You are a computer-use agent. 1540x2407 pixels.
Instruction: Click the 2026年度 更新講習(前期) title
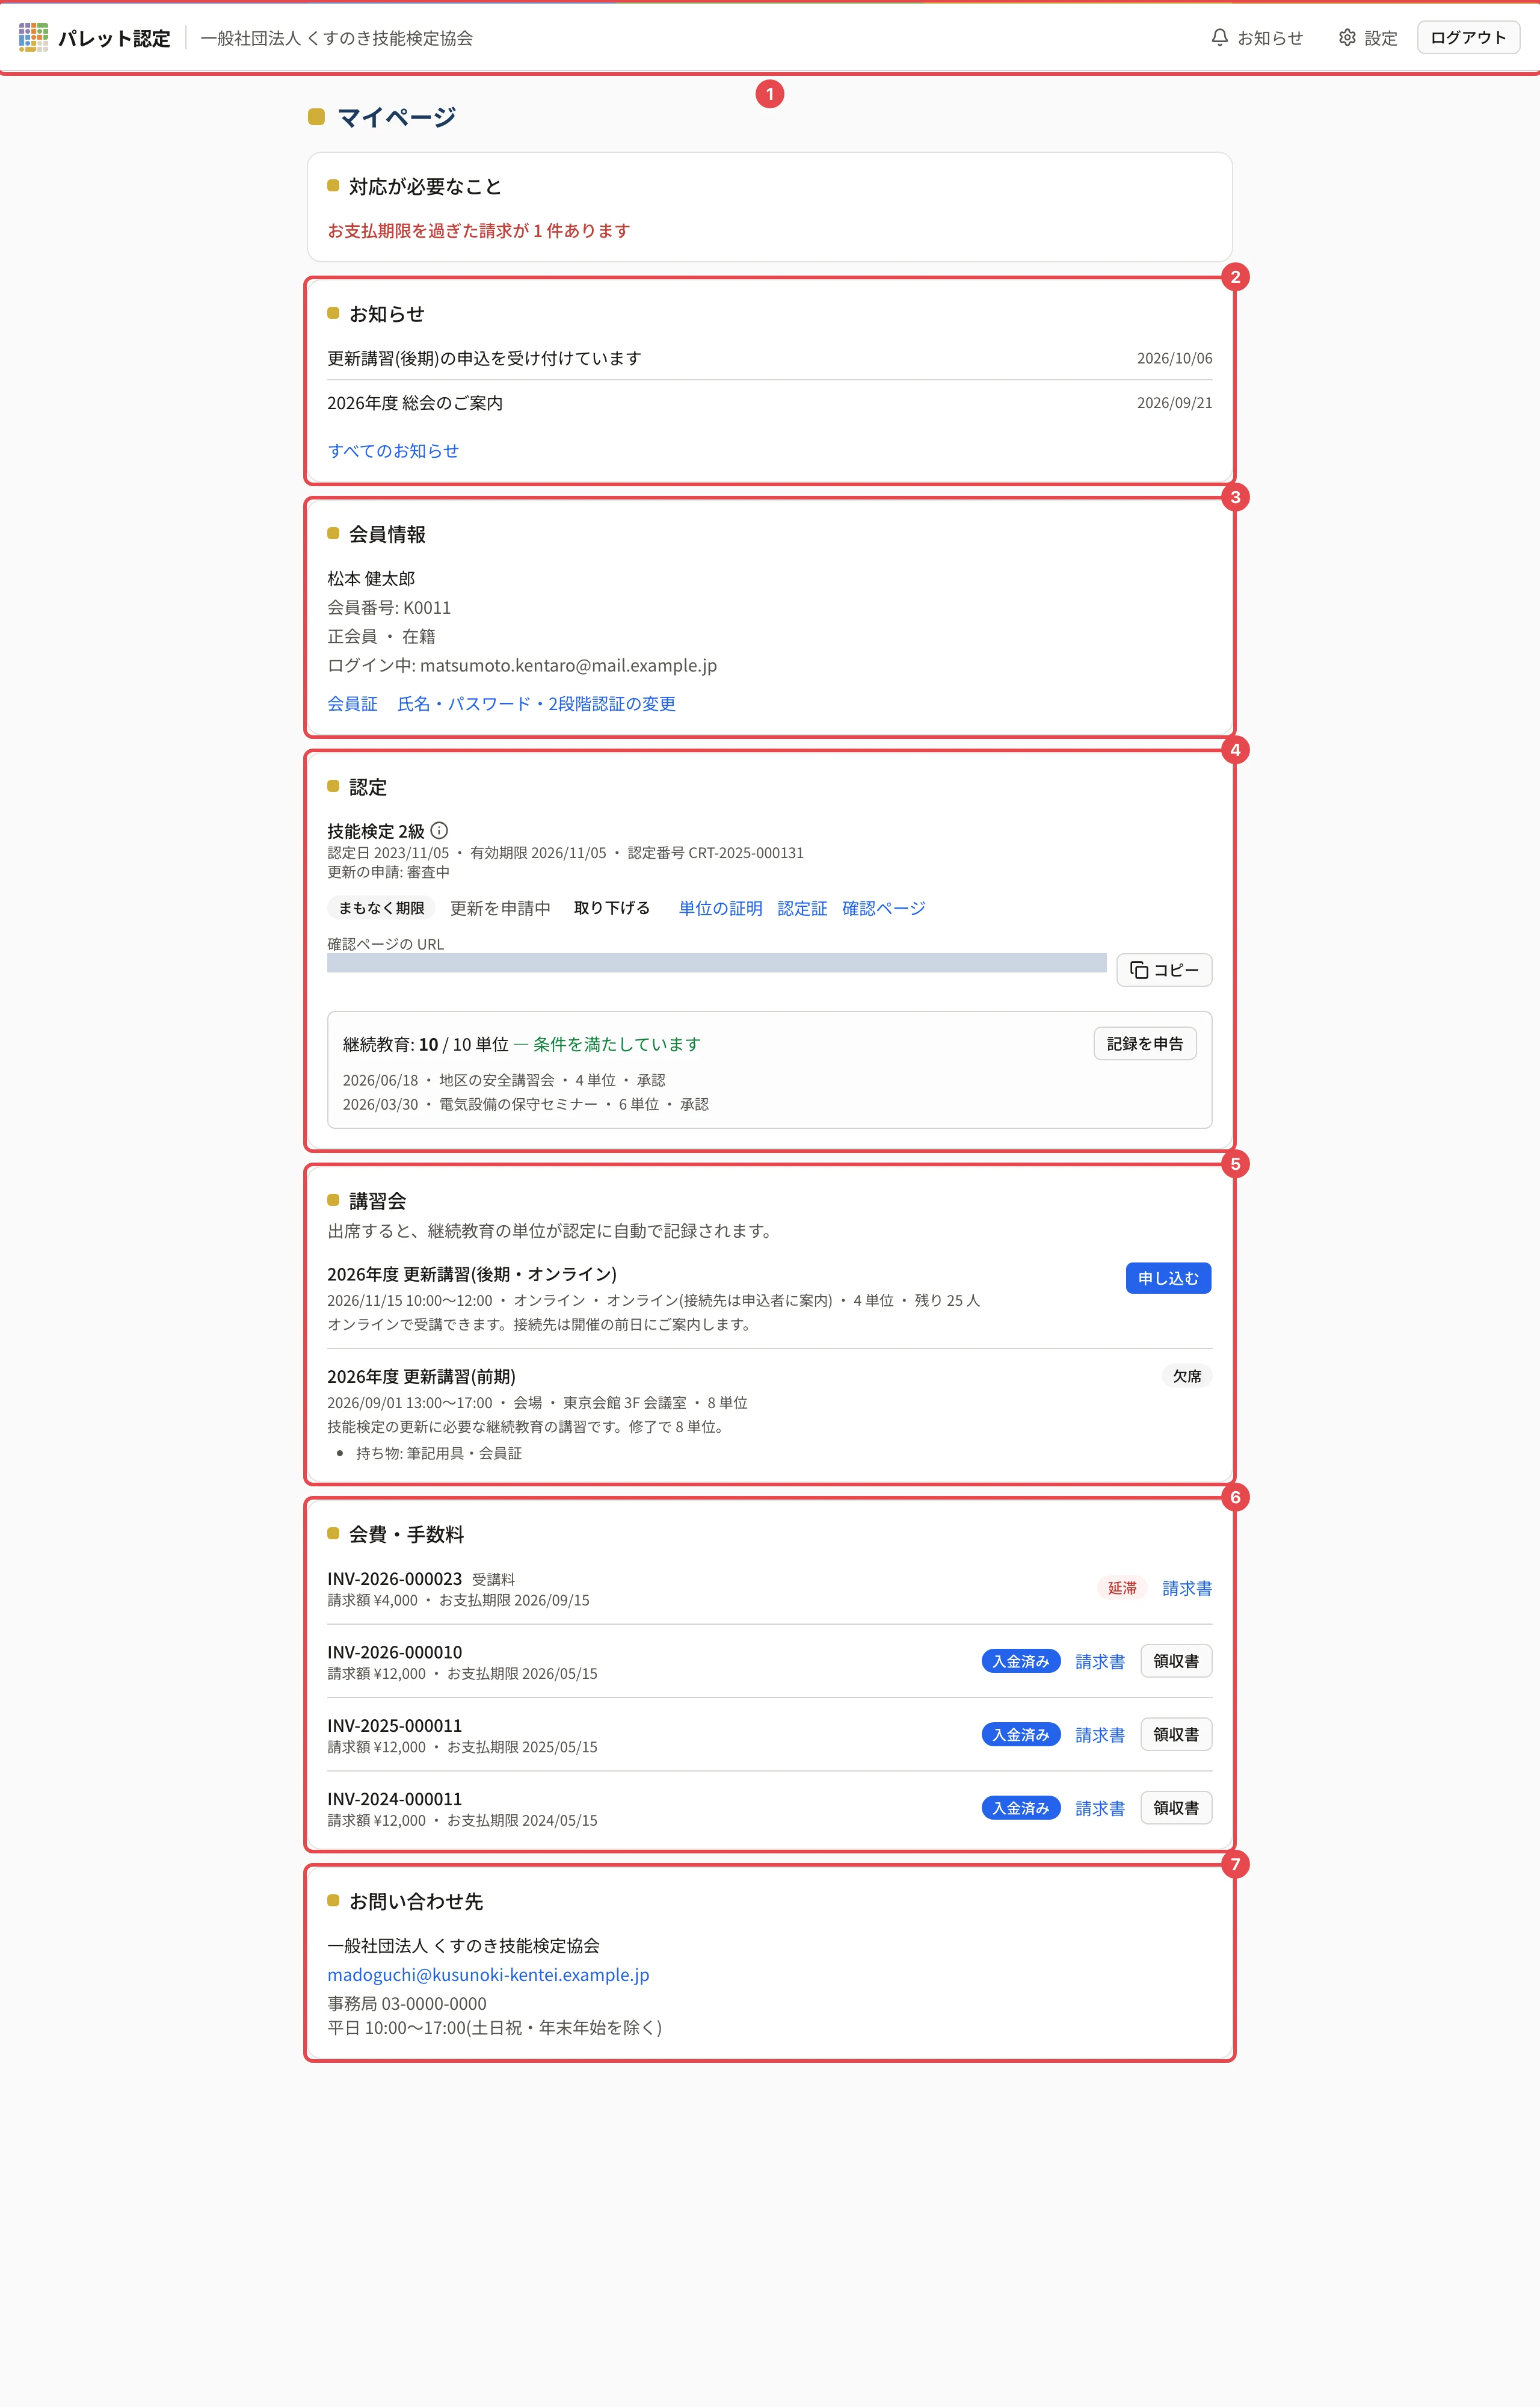tap(421, 1376)
